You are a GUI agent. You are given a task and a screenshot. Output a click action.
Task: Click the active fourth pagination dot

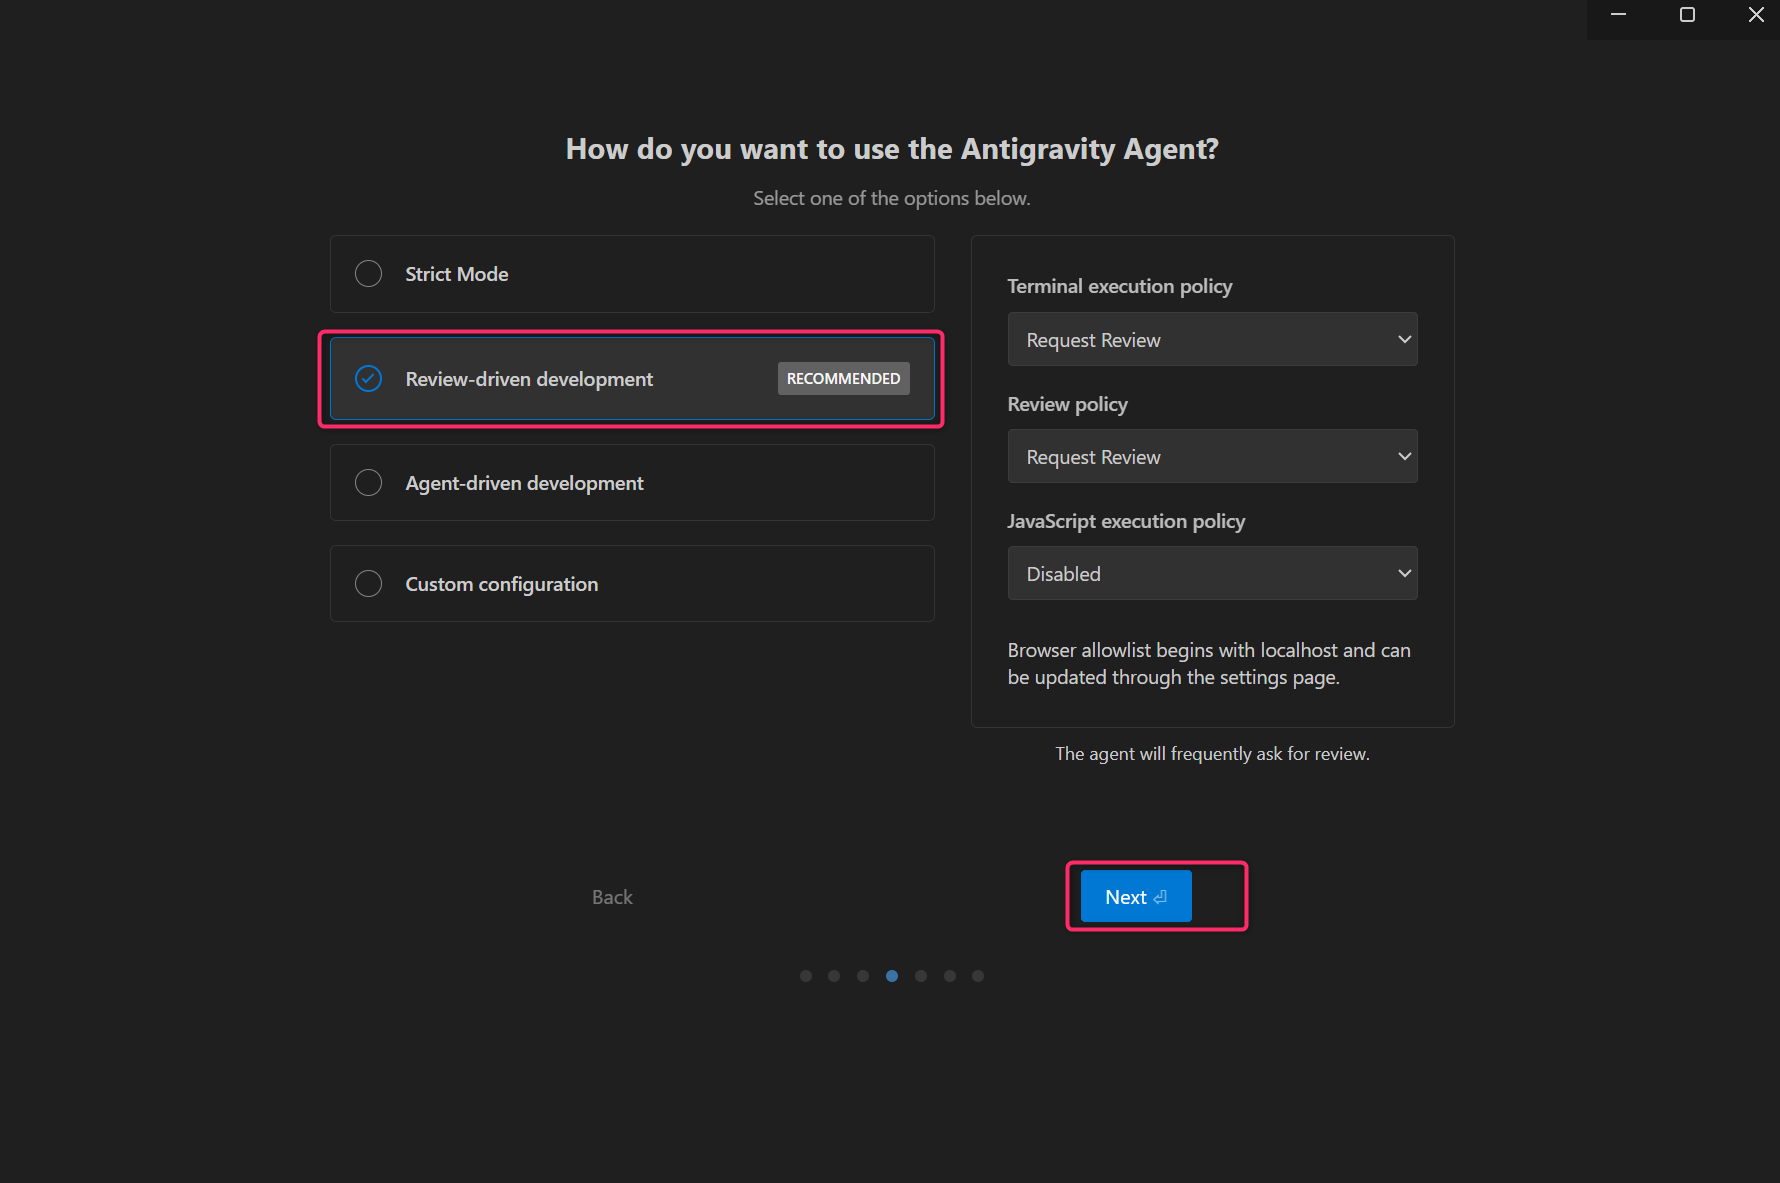(x=892, y=976)
